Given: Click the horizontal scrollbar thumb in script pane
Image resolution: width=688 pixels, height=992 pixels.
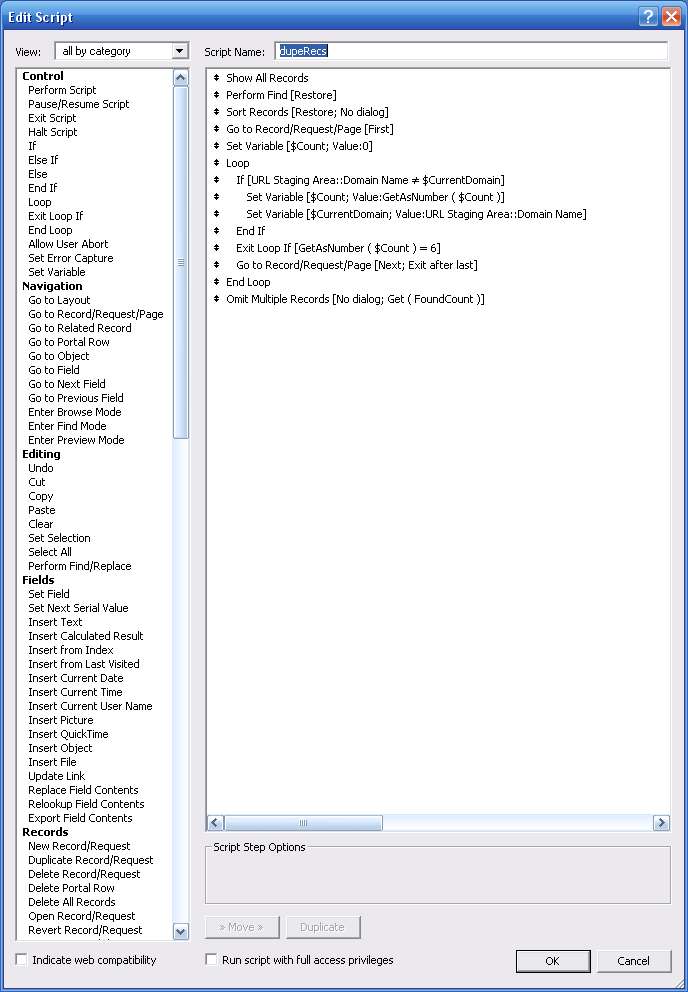Looking at the screenshot, I should click(x=303, y=822).
